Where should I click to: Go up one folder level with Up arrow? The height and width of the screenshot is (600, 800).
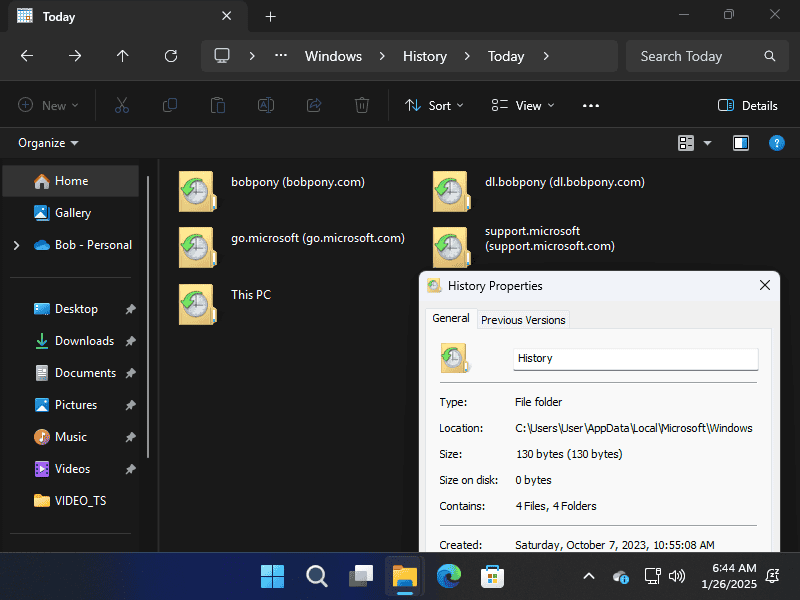(123, 56)
